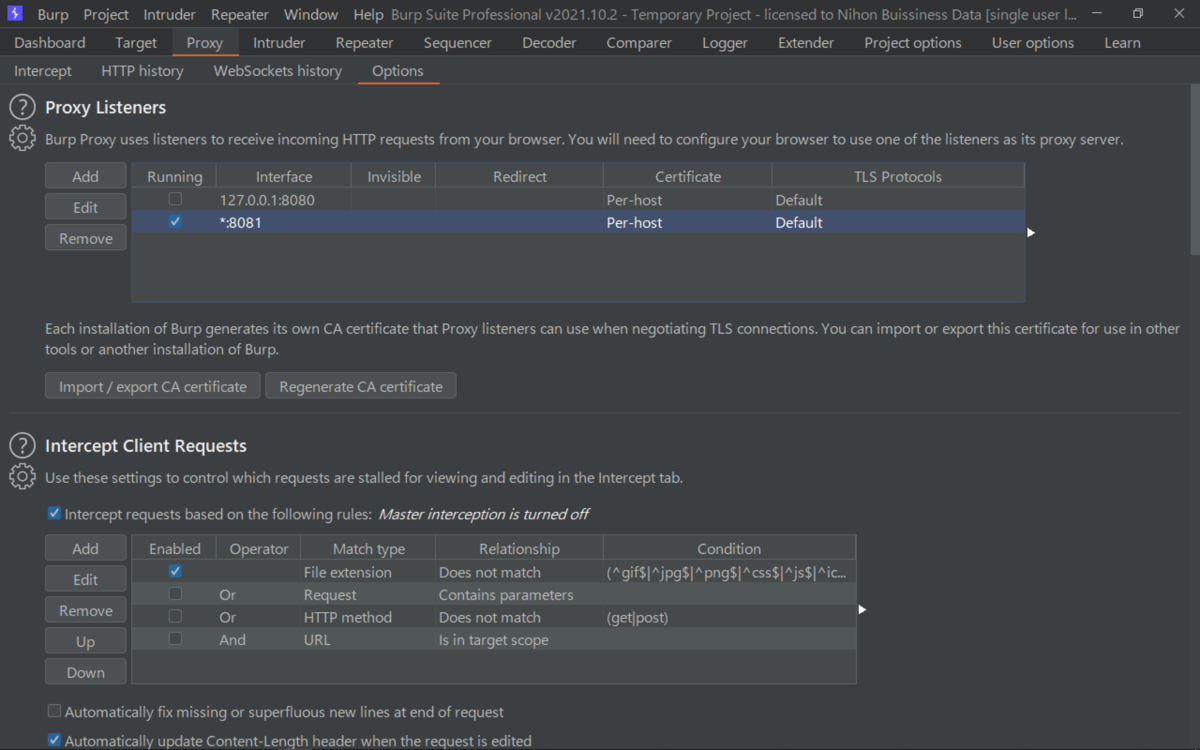The width and height of the screenshot is (1200, 750).
Task: Enable the HTTP method rule checkbox
Action: pyautogui.click(x=175, y=617)
